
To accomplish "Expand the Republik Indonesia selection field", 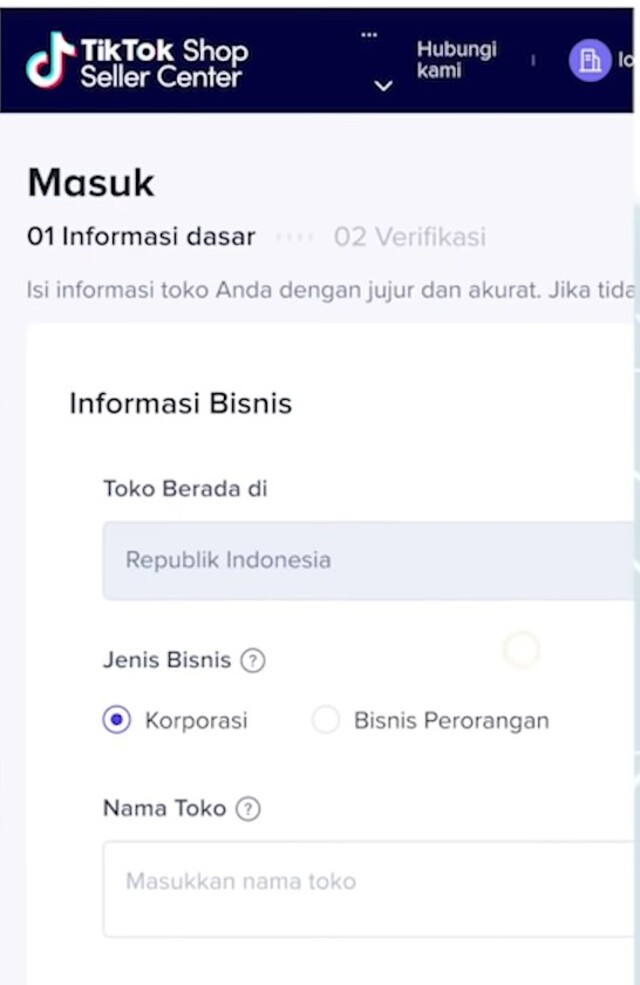I will click(370, 561).
